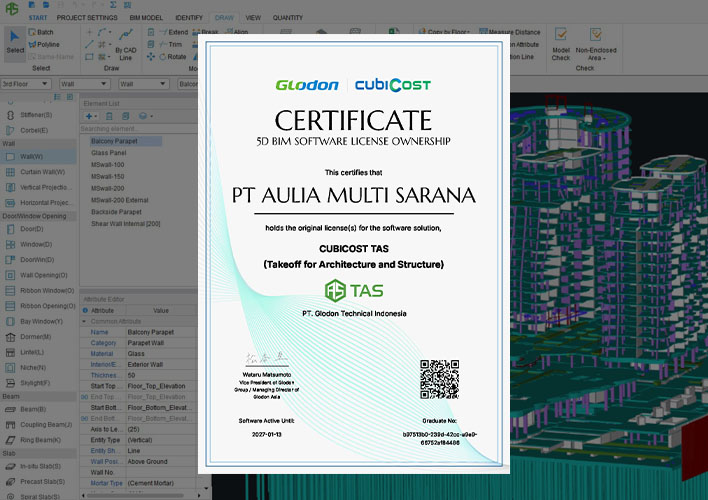
Task: Open the first Wall category dropdown
Action: tap(85, 84)
